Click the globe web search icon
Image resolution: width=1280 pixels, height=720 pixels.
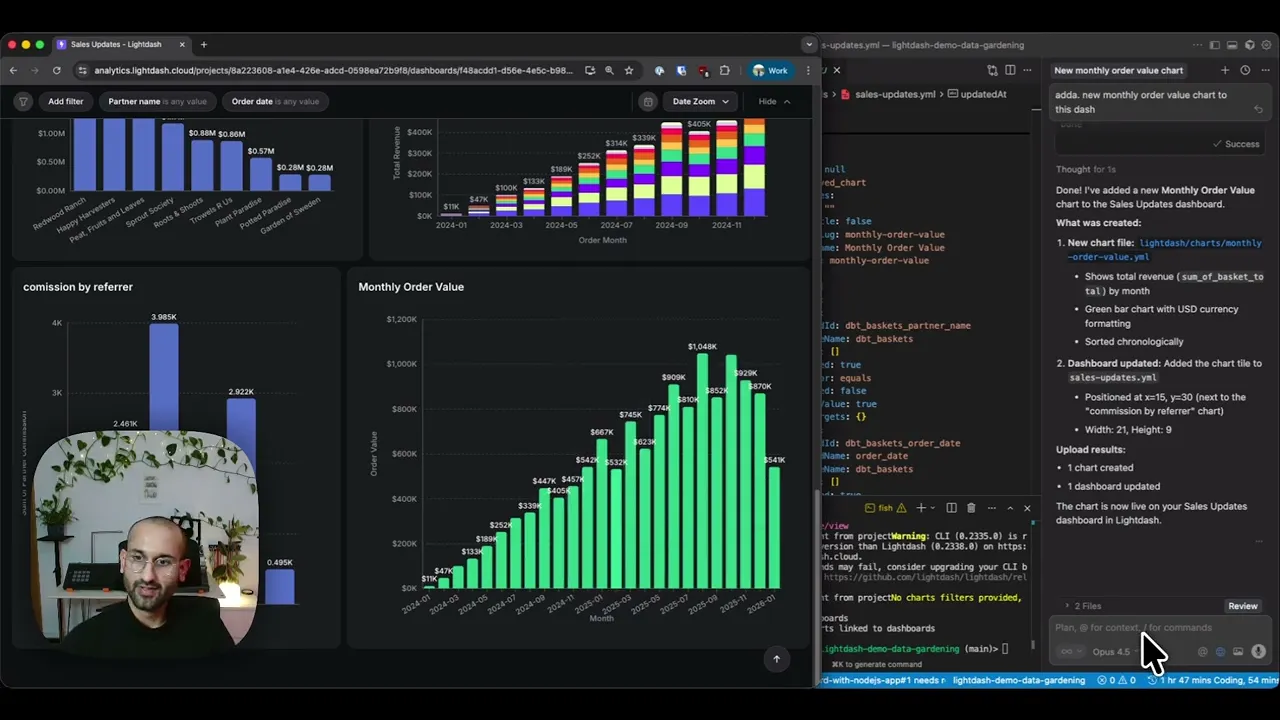click(1220, 652)
